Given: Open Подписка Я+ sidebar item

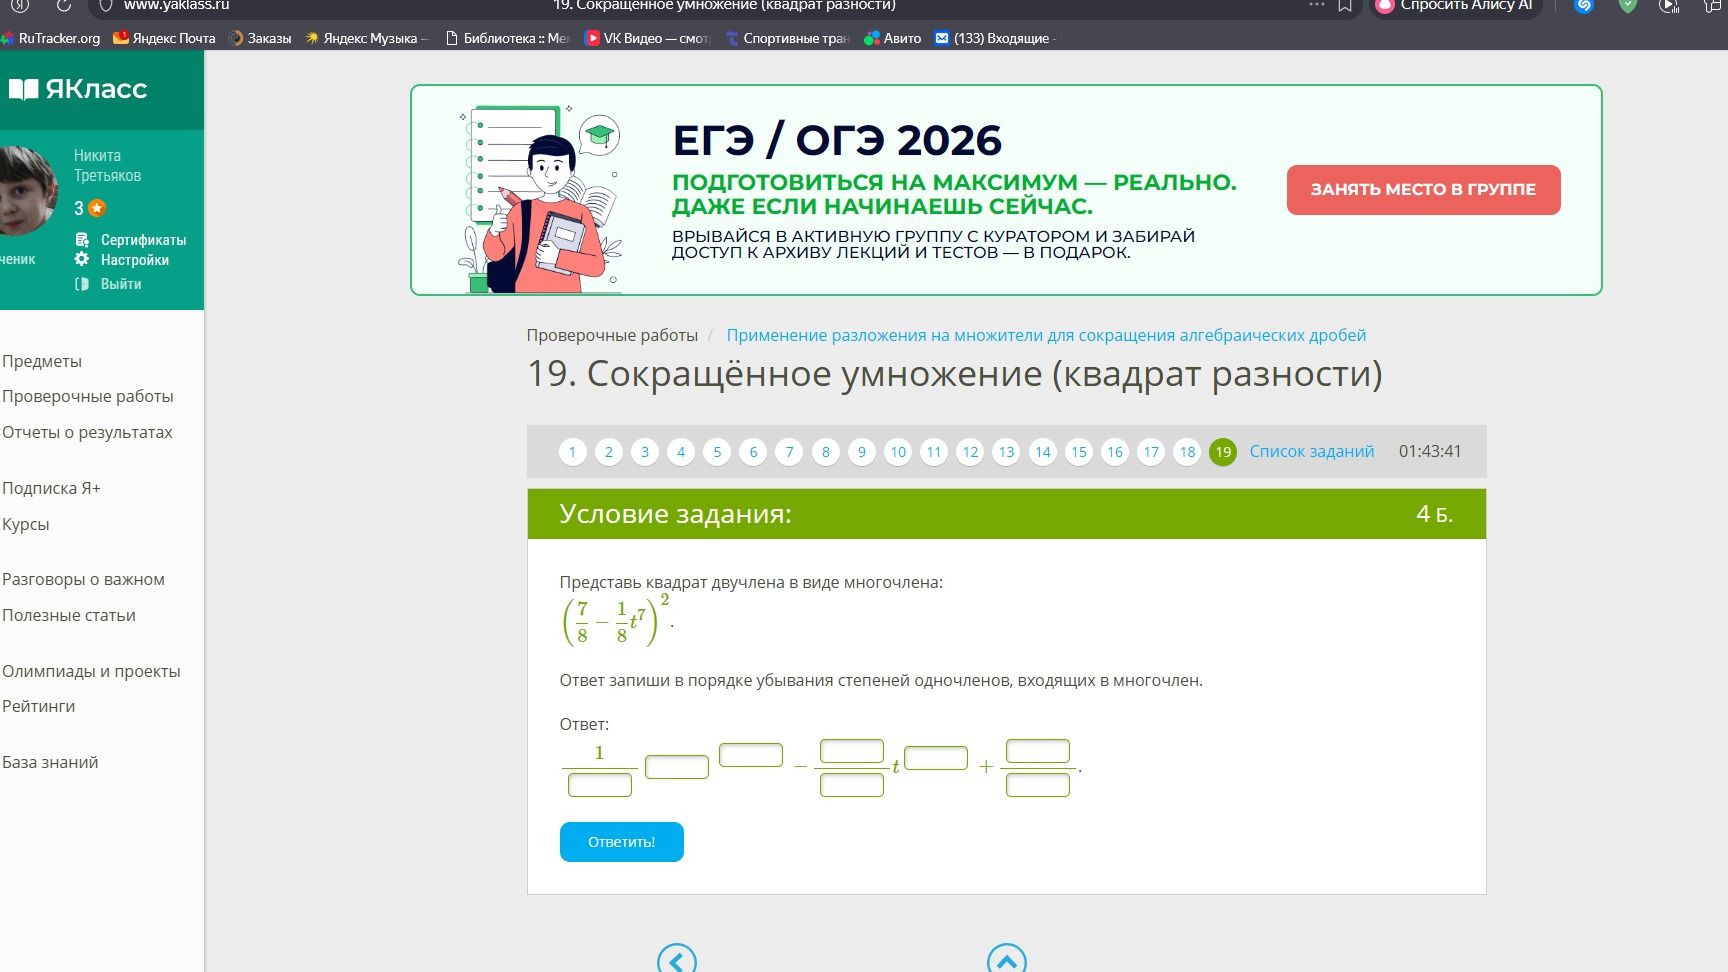Looking at the screenshot, I should [x=51, y=488].
